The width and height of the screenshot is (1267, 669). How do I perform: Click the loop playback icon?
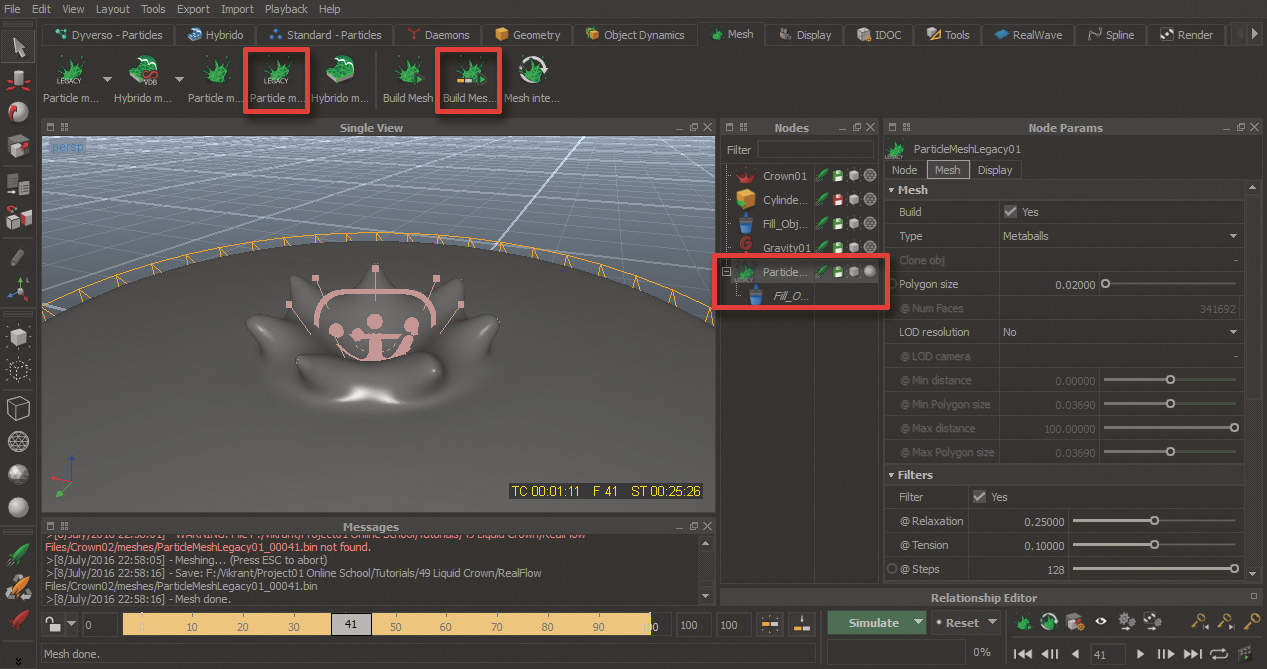(1218, 654)
